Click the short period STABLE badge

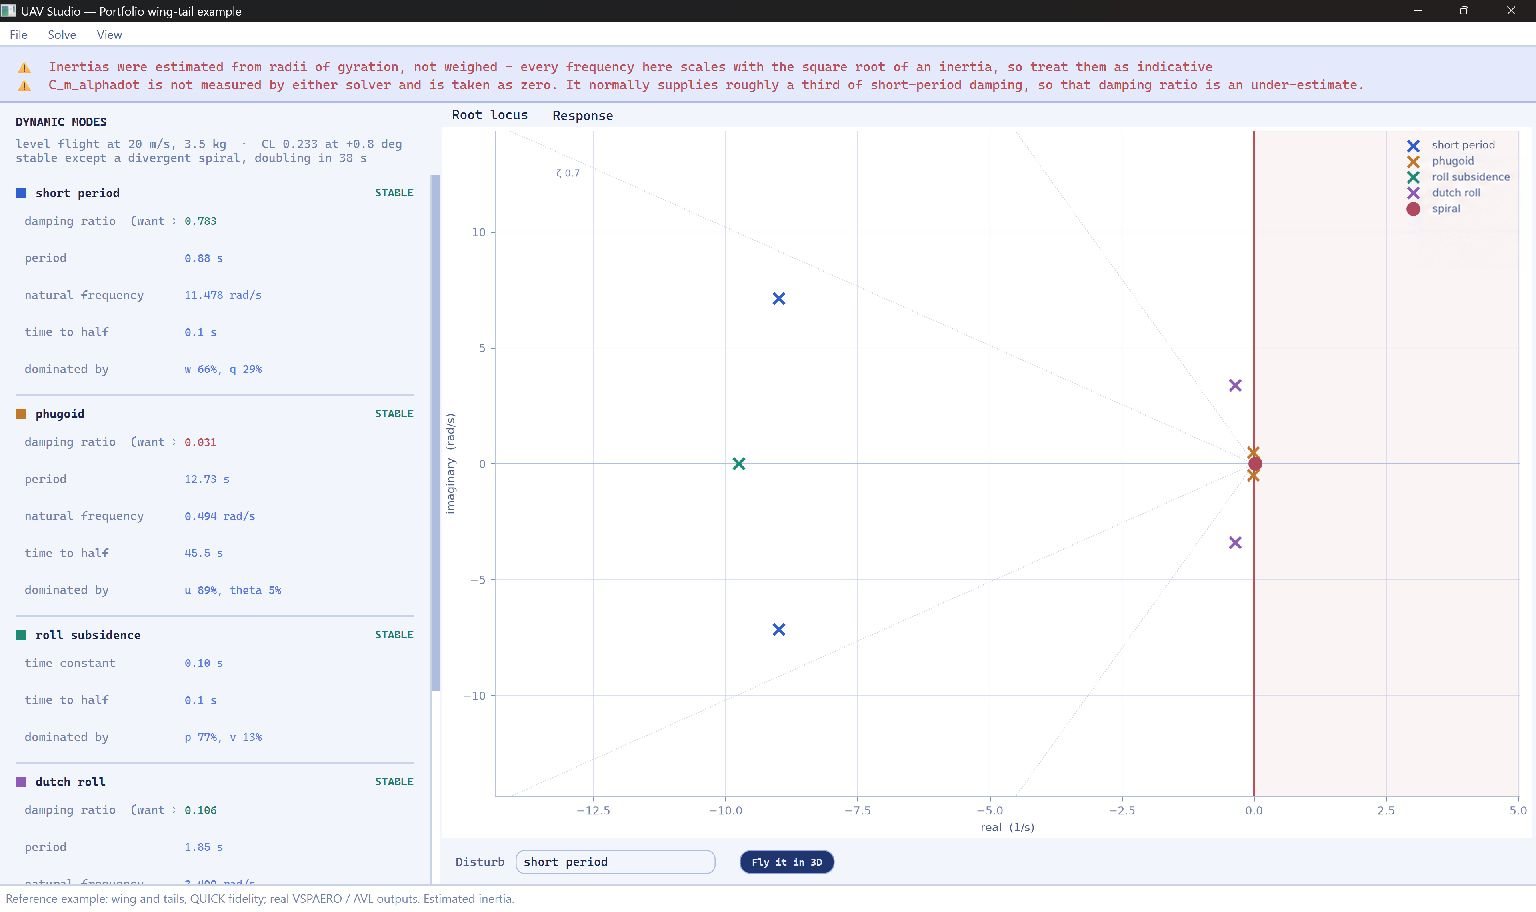394,193
